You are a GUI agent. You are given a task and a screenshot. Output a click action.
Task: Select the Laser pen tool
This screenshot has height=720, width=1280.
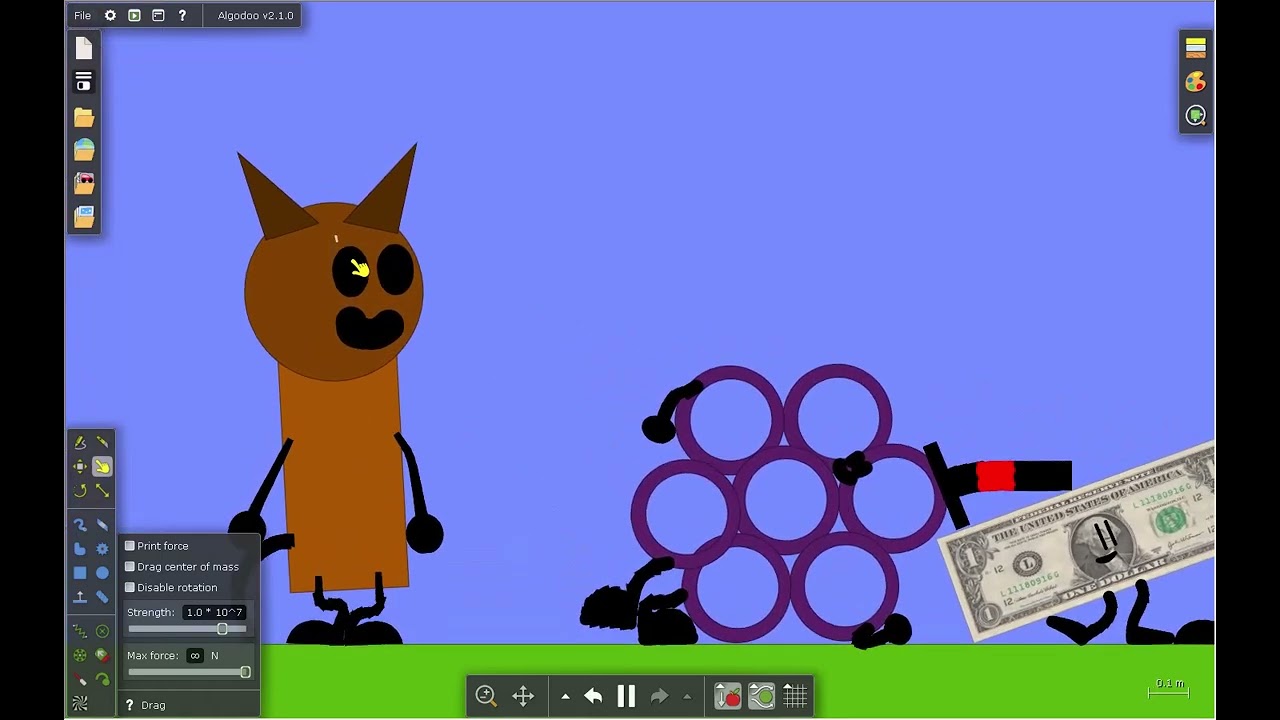click(80, 679)
